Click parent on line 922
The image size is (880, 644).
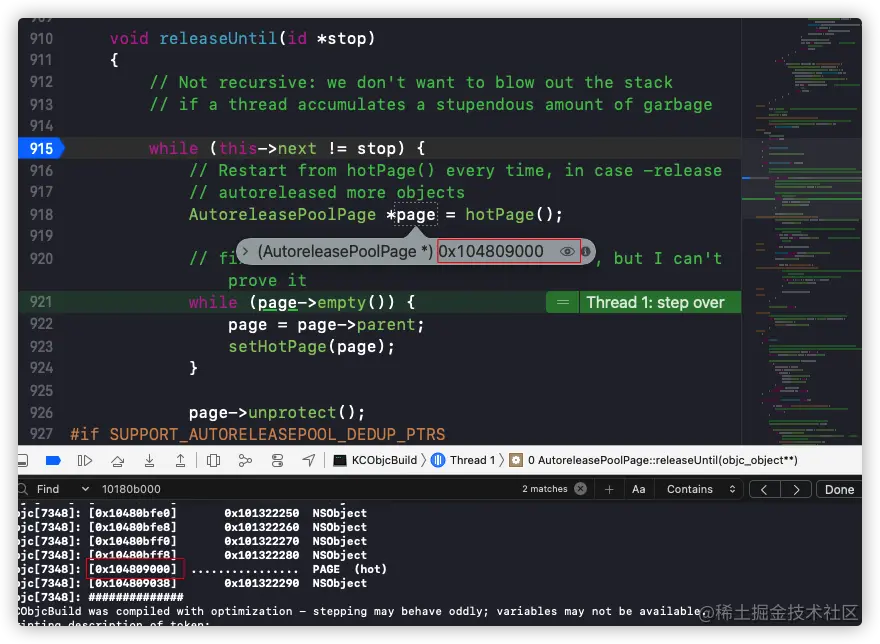click(x=387, y=325)
